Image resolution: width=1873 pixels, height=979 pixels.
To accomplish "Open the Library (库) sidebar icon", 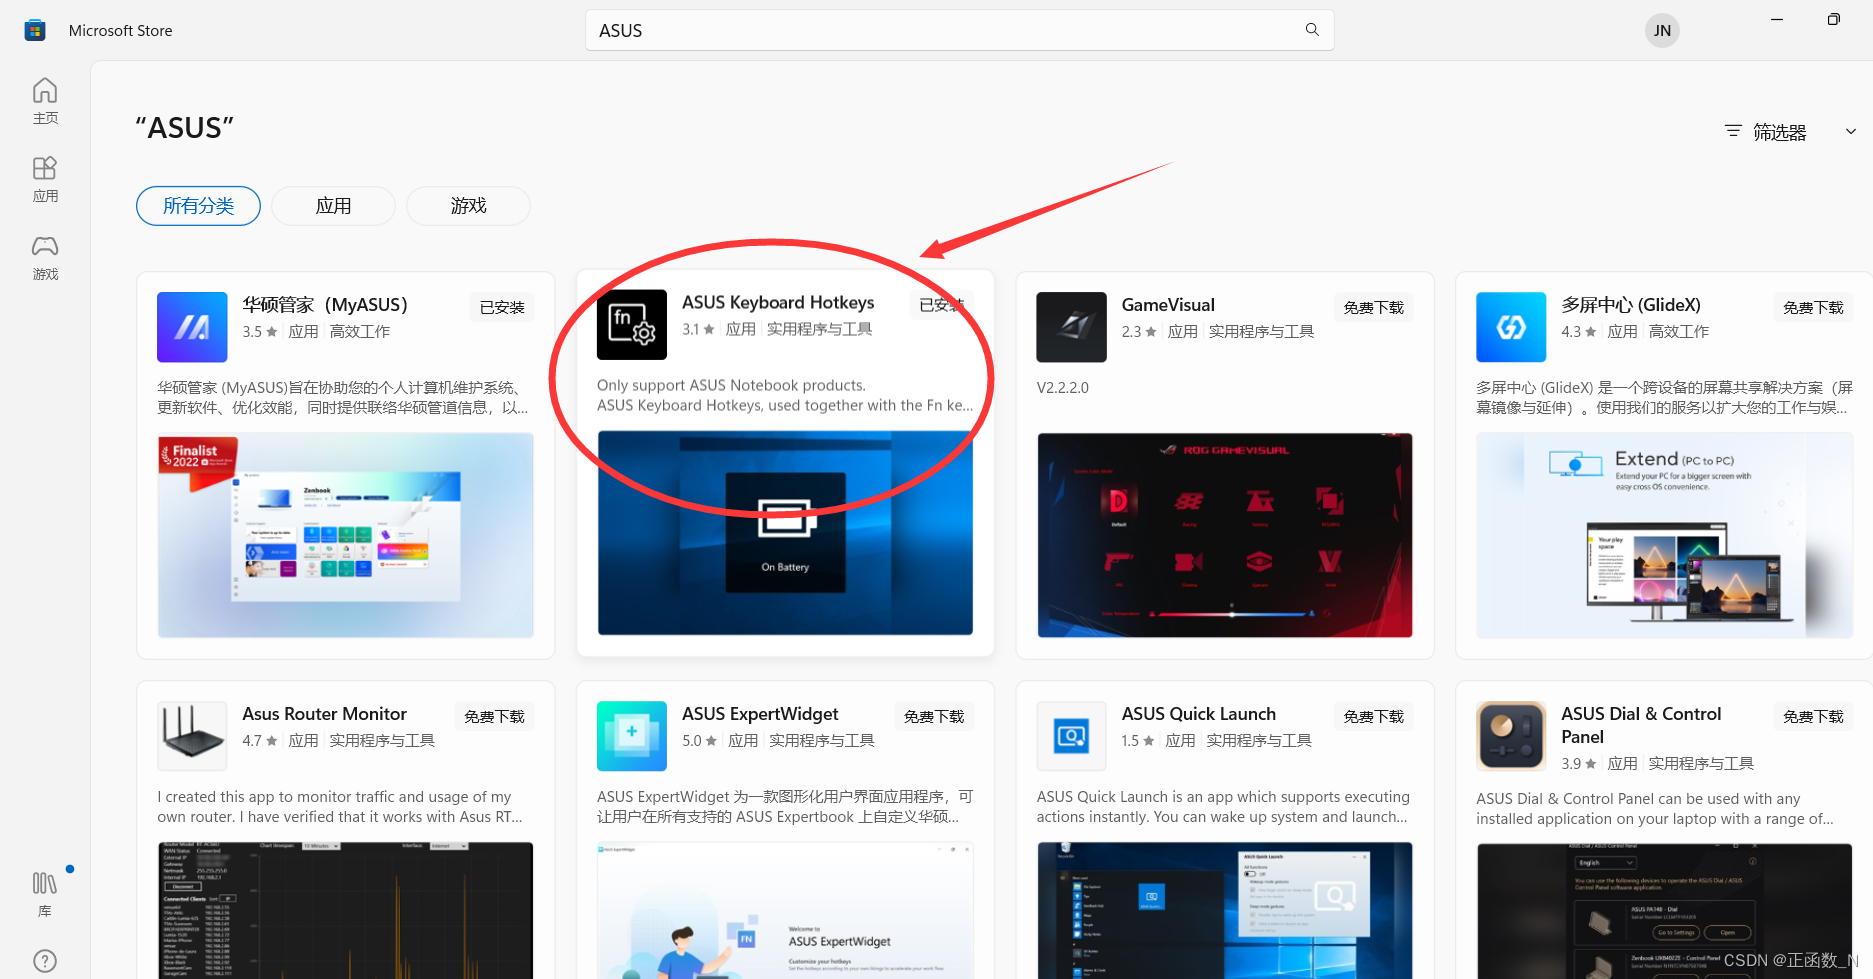I will tap(45, 894).
